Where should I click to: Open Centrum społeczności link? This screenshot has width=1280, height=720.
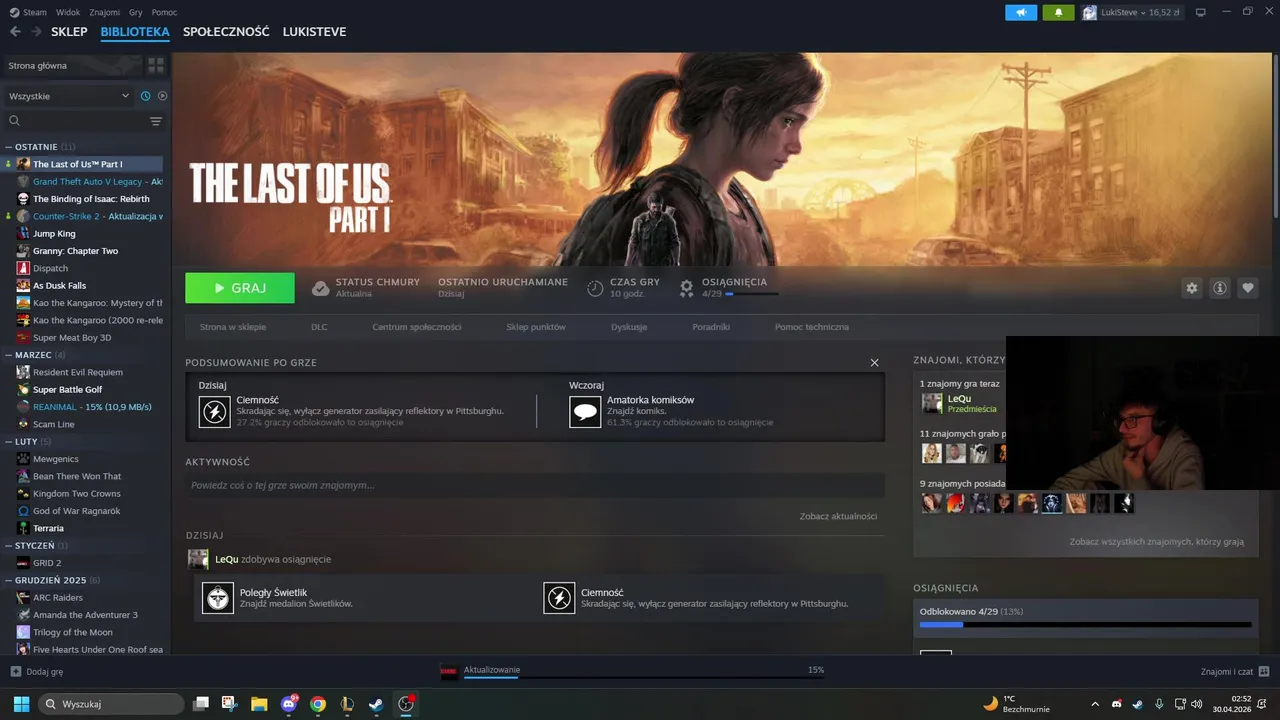(416, 327)
